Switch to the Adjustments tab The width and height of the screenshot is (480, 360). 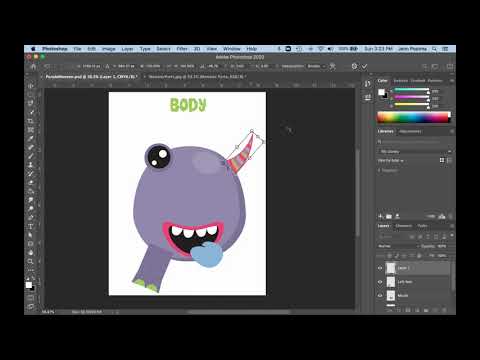click(410, 131)
